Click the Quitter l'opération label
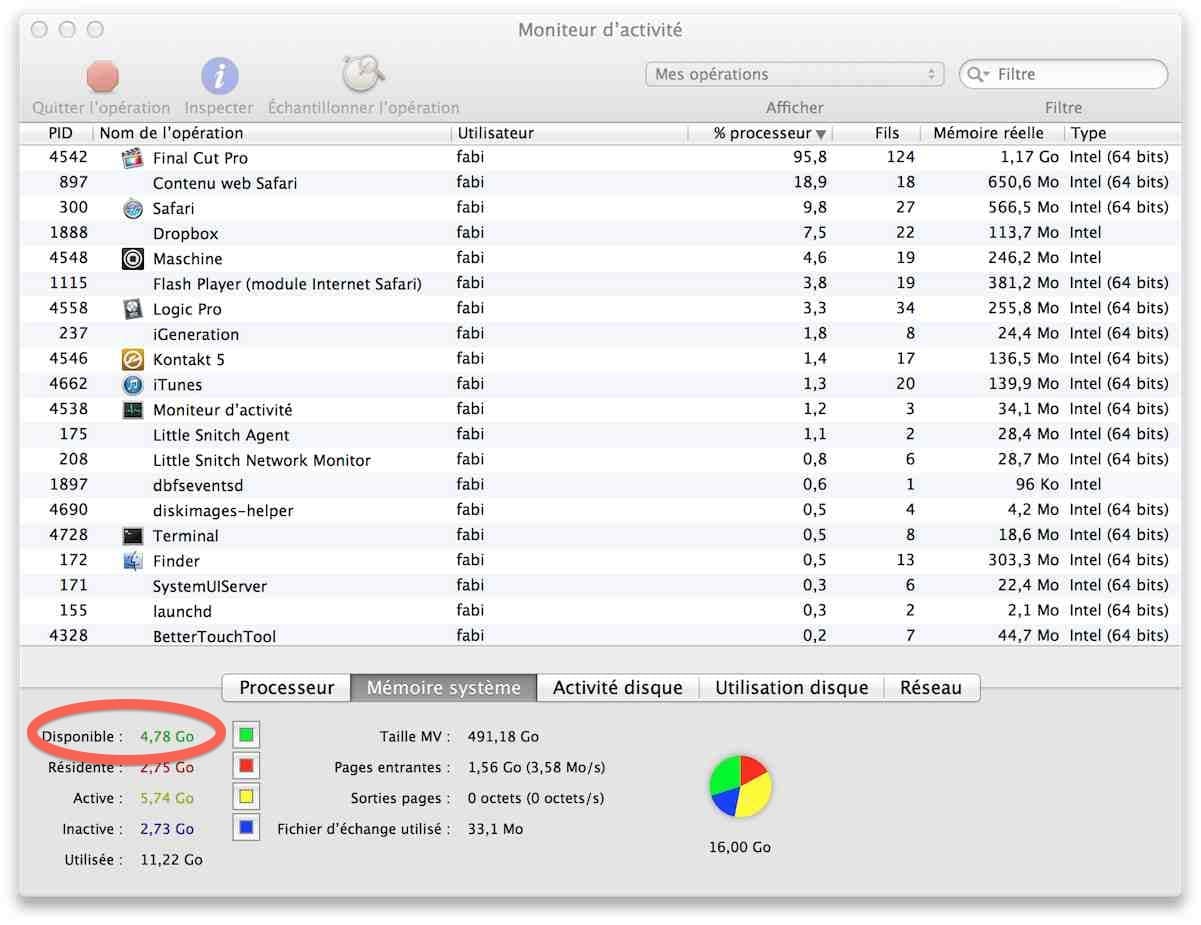 tap(102, 108)
